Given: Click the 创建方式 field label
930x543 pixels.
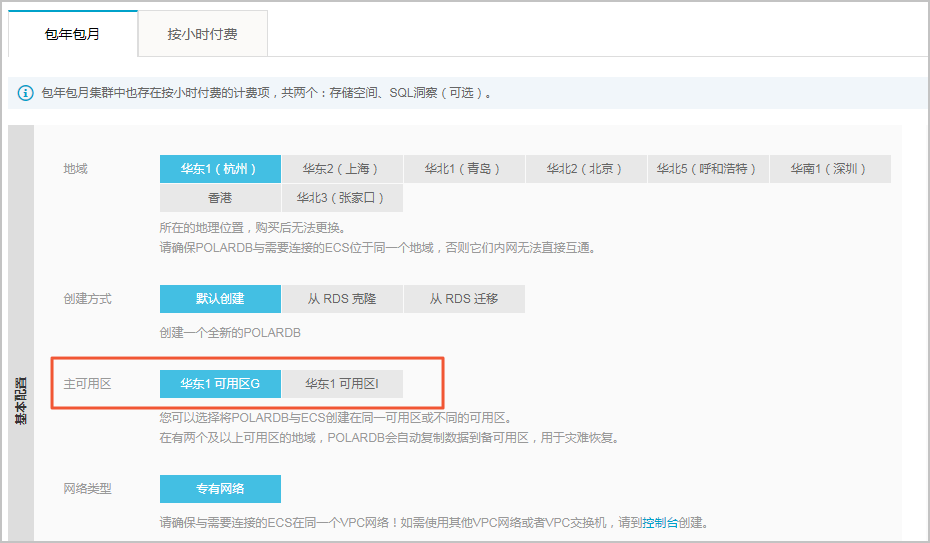Looking at the screenshot, I should pyautogui.click(x=87, y=299).
